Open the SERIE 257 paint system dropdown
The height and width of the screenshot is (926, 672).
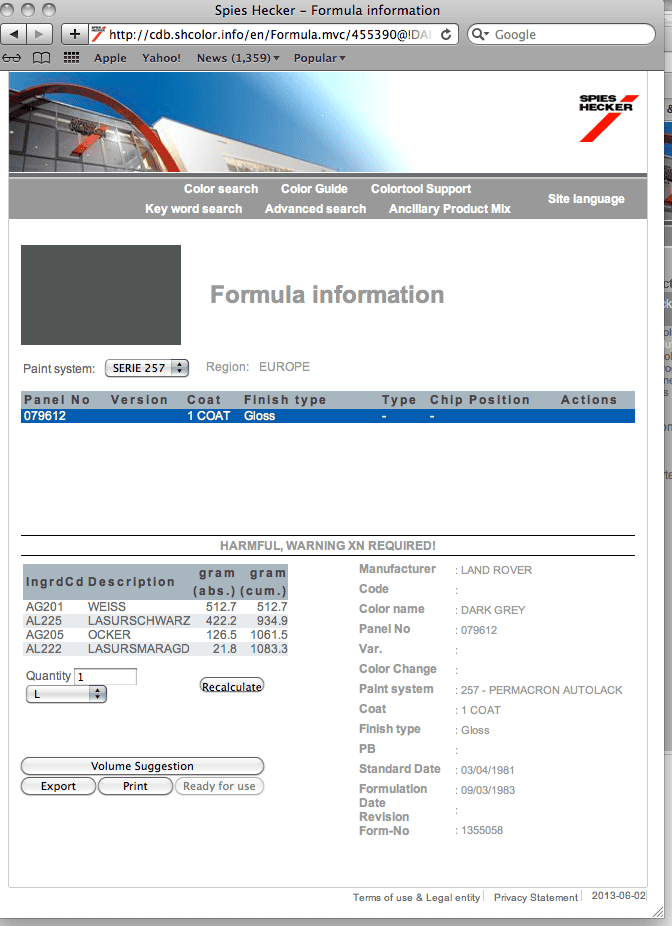point(146,368)
